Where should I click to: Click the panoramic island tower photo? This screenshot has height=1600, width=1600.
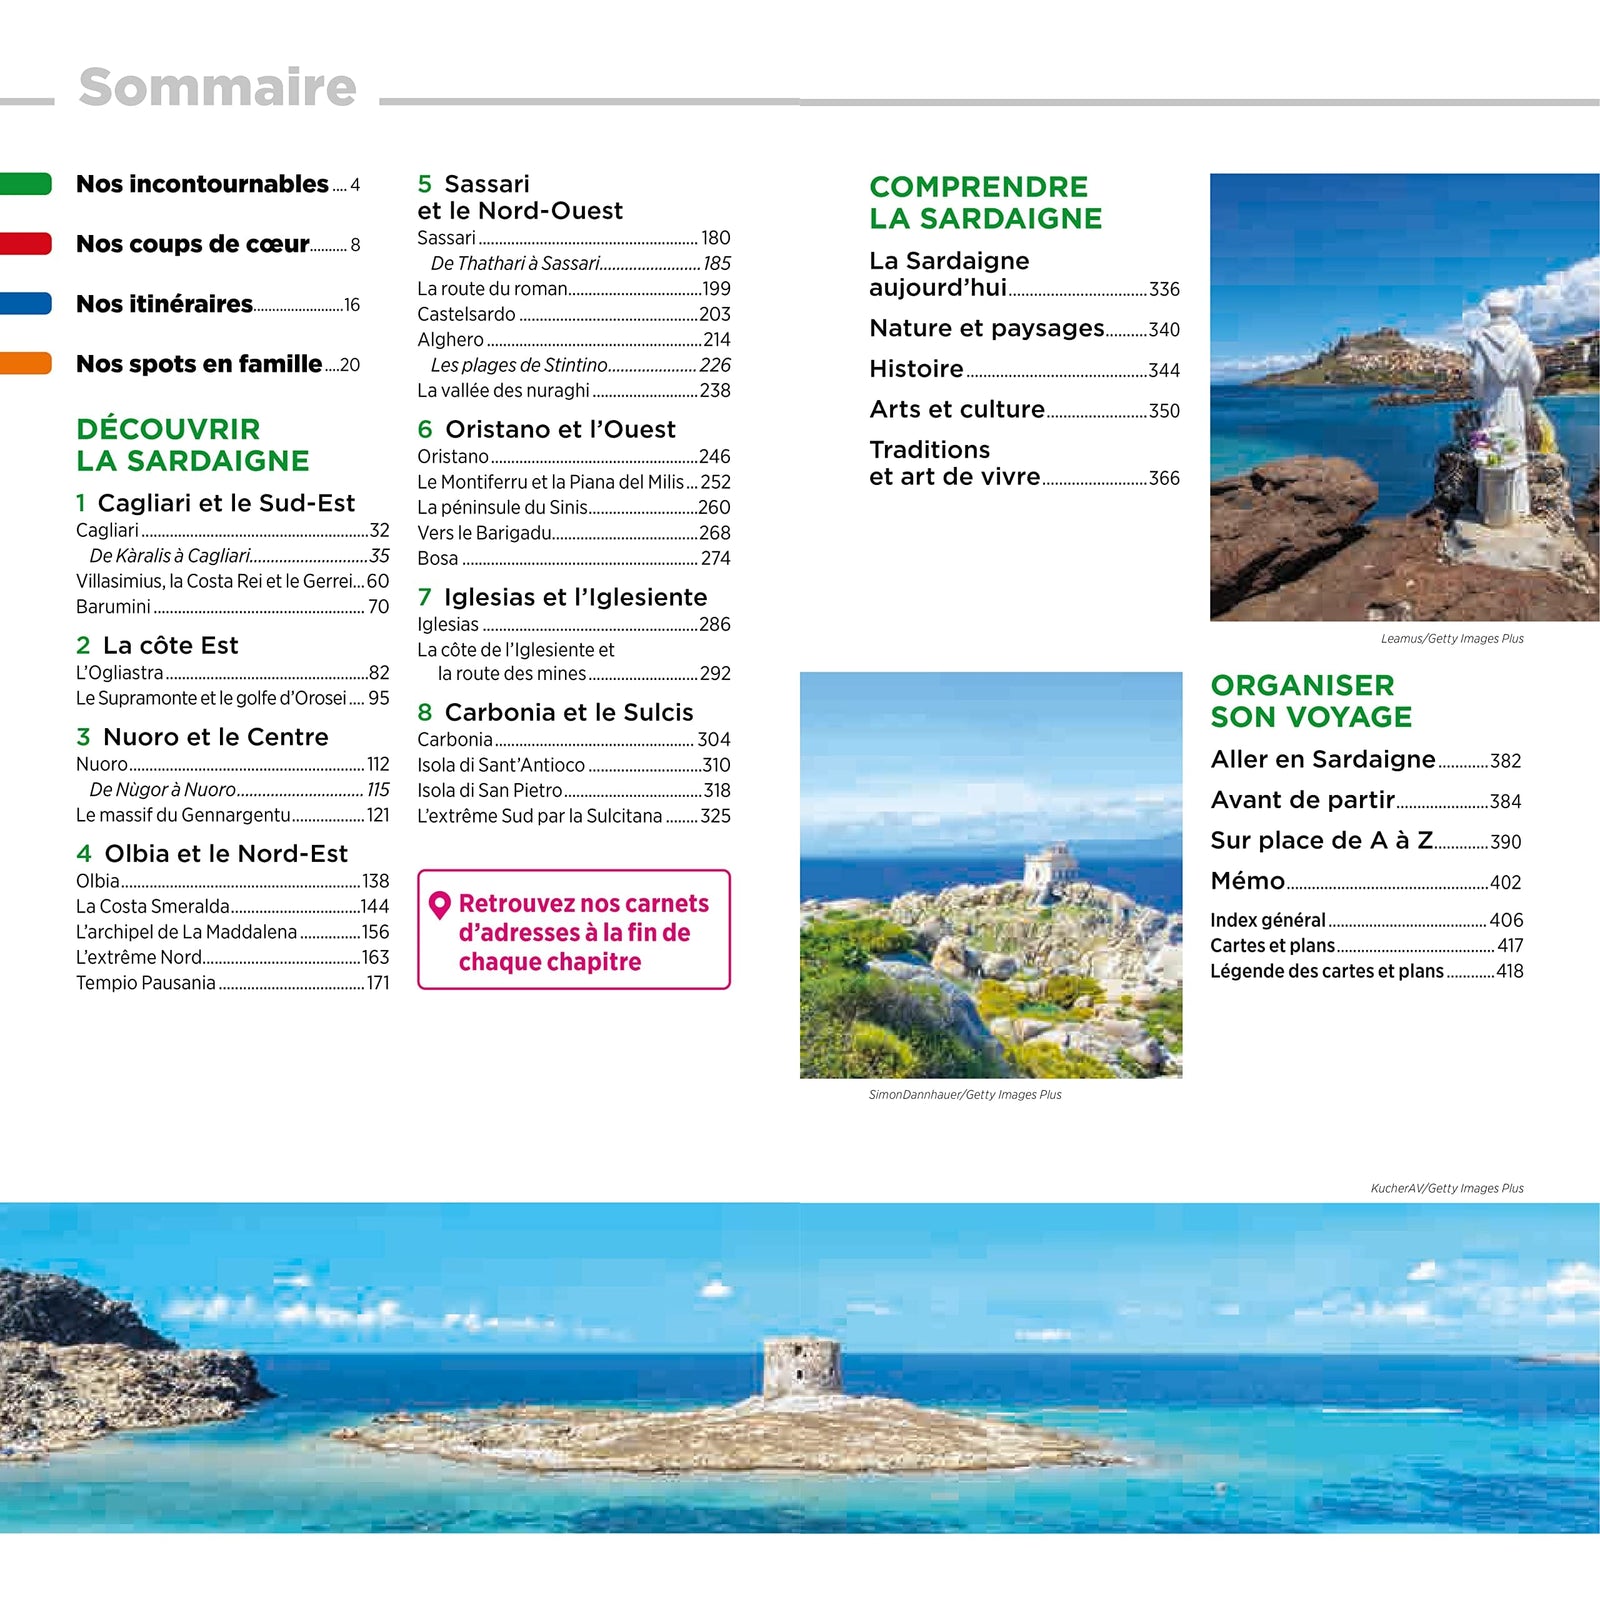point(800,1367)
